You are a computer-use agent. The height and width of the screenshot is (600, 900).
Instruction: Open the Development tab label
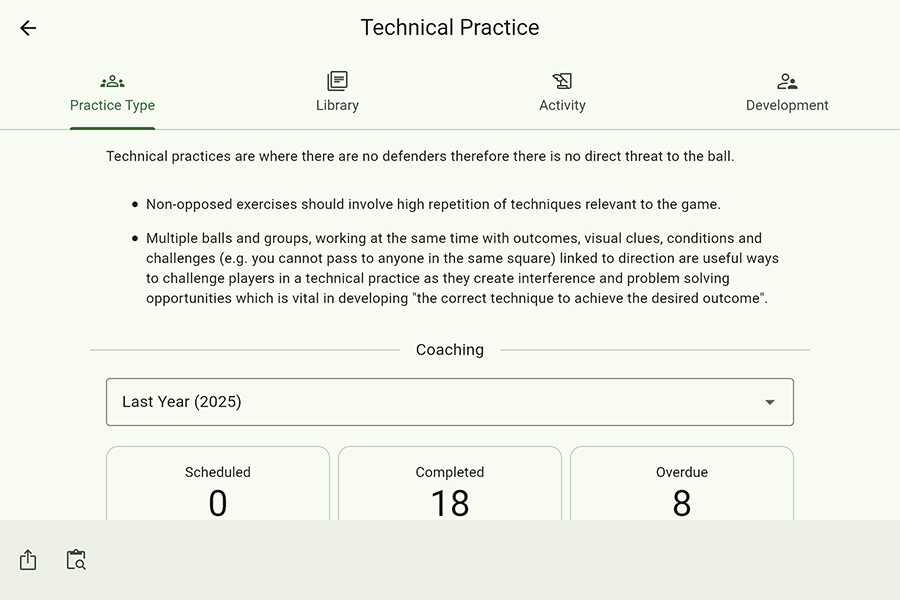(787, 105)
